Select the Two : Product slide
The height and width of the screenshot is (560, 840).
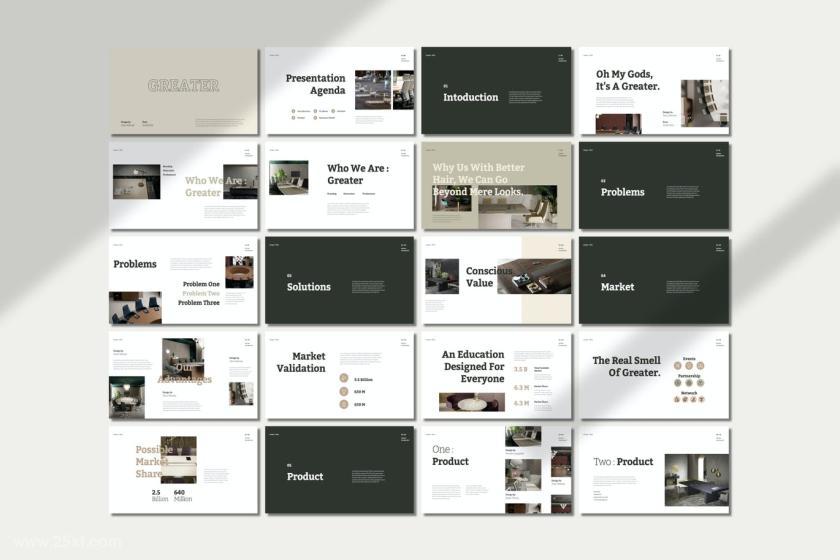coord(654,471)
